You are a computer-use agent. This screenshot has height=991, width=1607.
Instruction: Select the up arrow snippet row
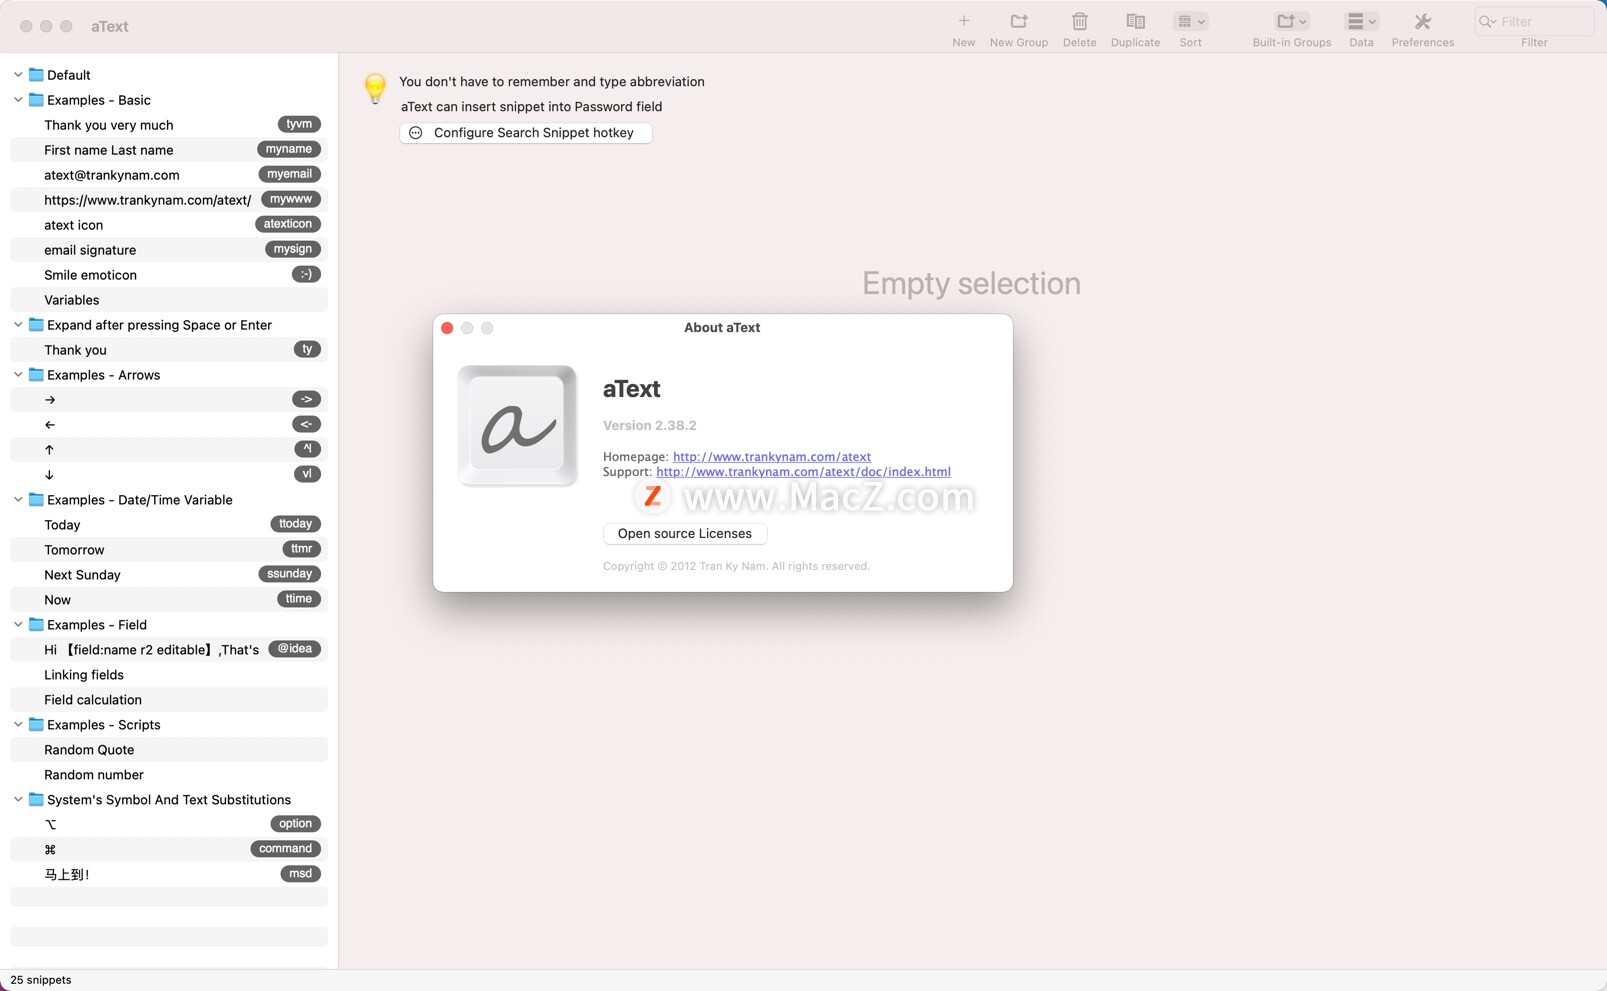[169, 450]
